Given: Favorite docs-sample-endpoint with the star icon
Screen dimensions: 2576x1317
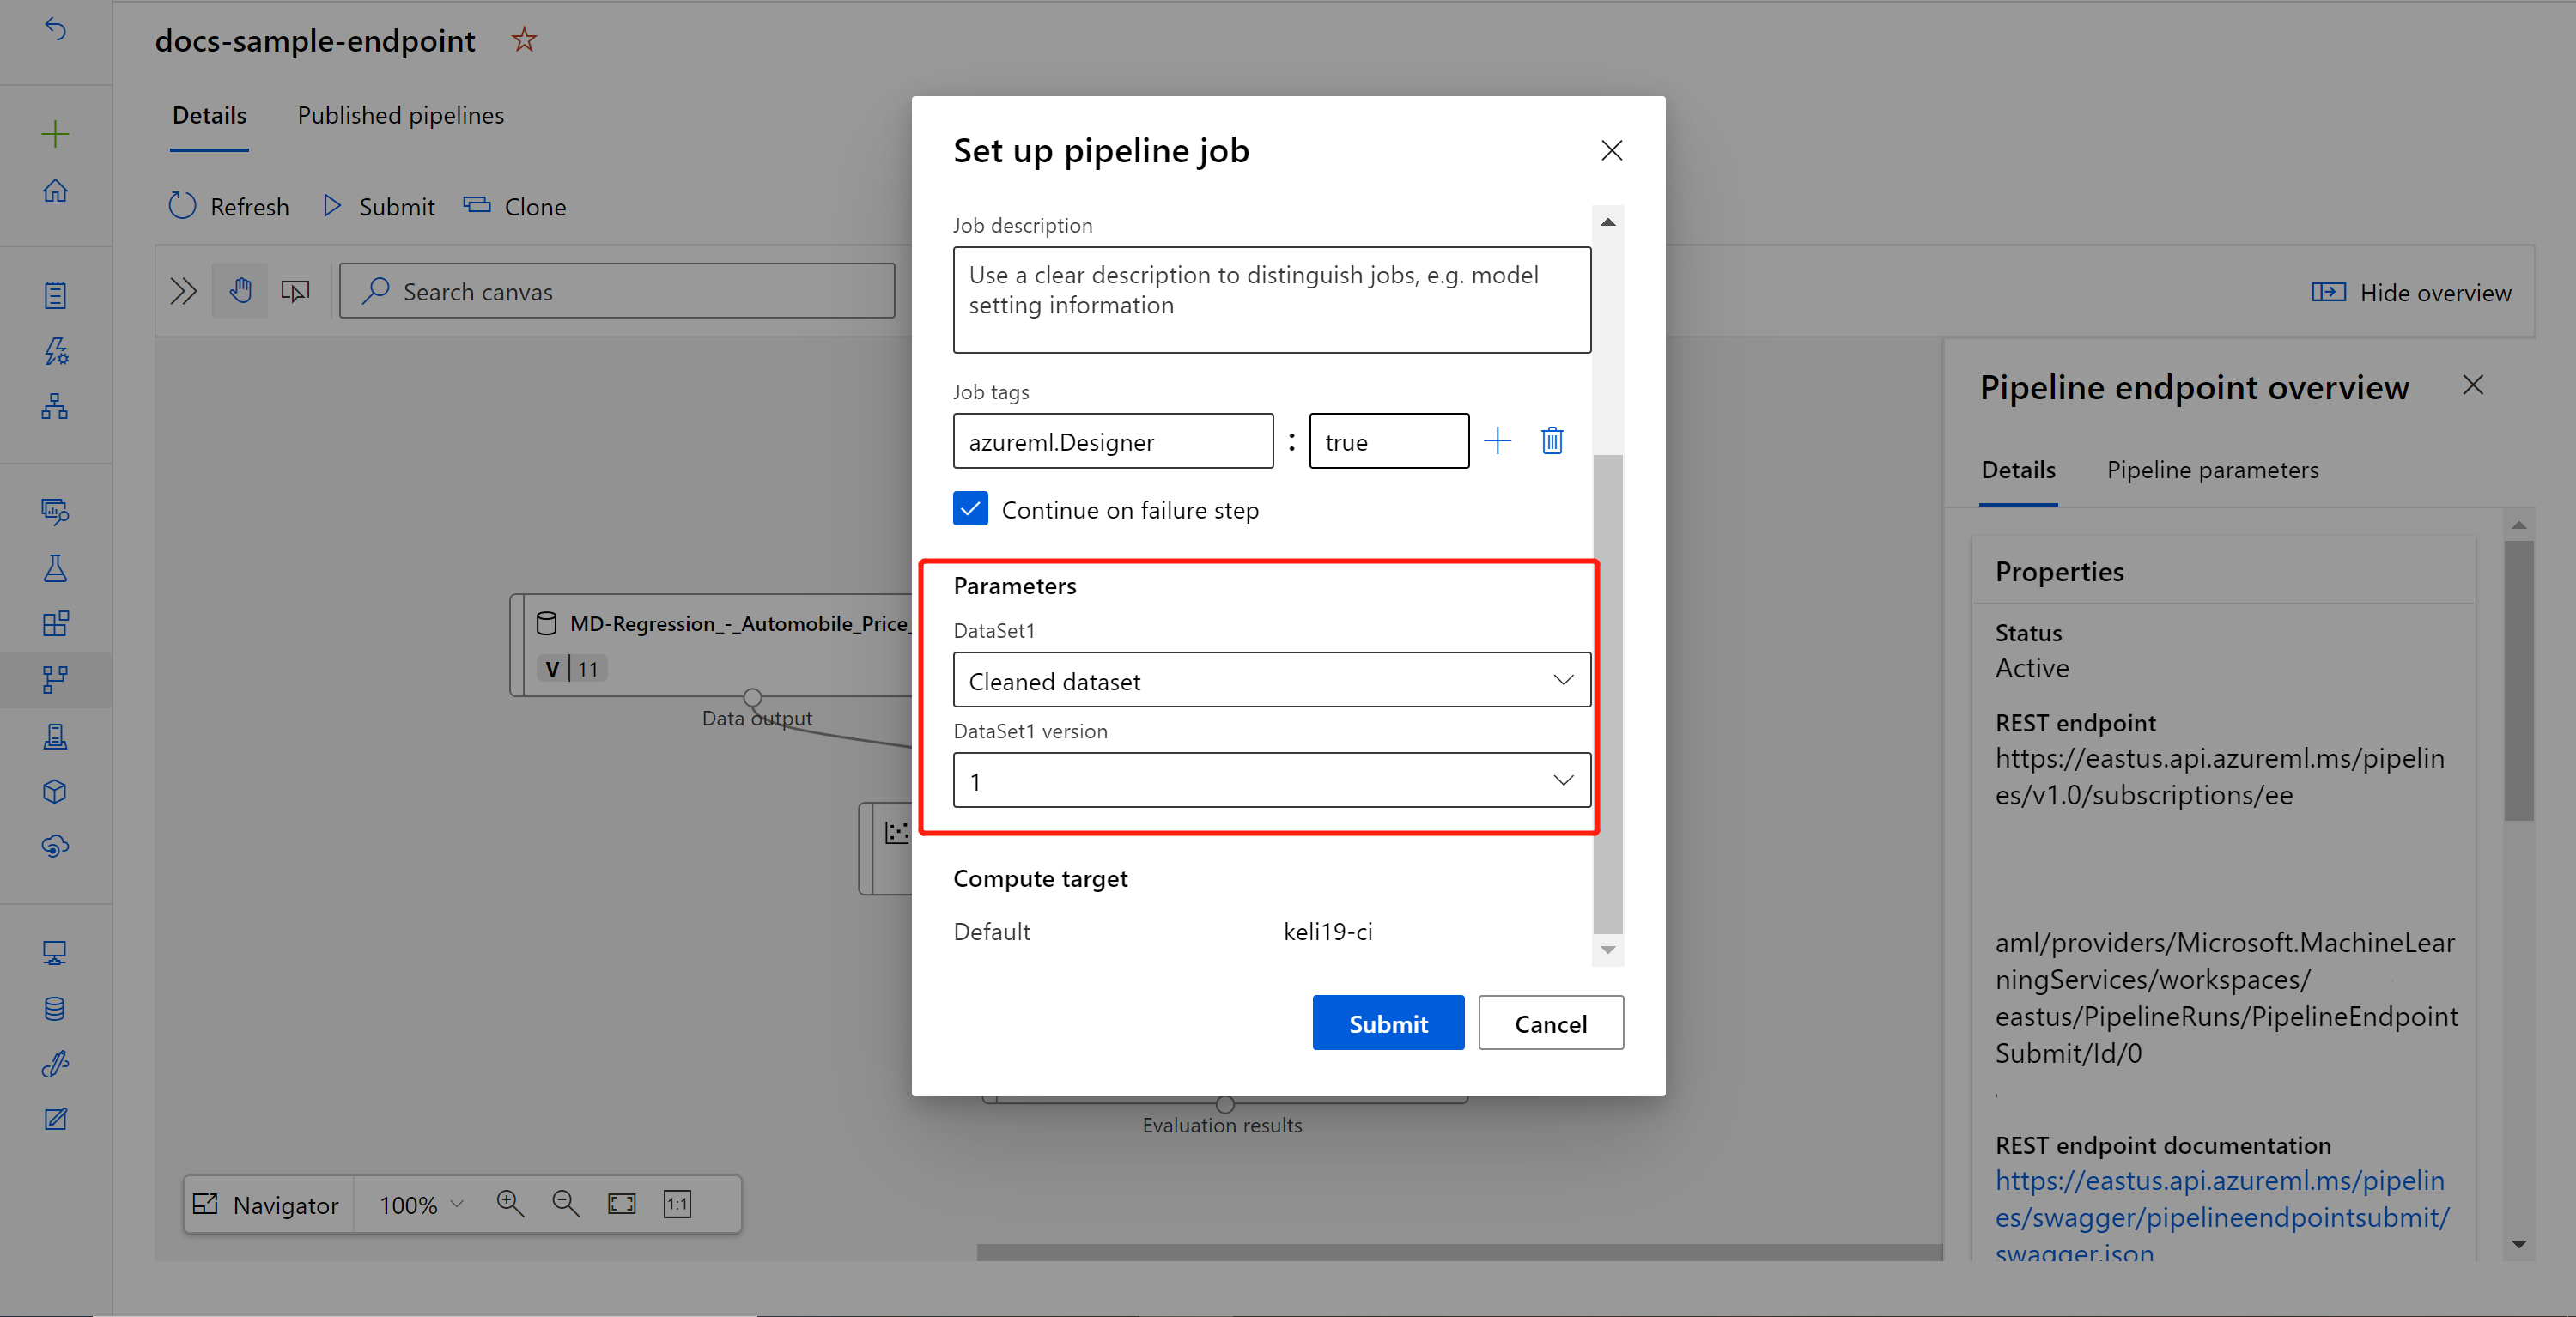Looking at the screenshot, I should 524,40.
